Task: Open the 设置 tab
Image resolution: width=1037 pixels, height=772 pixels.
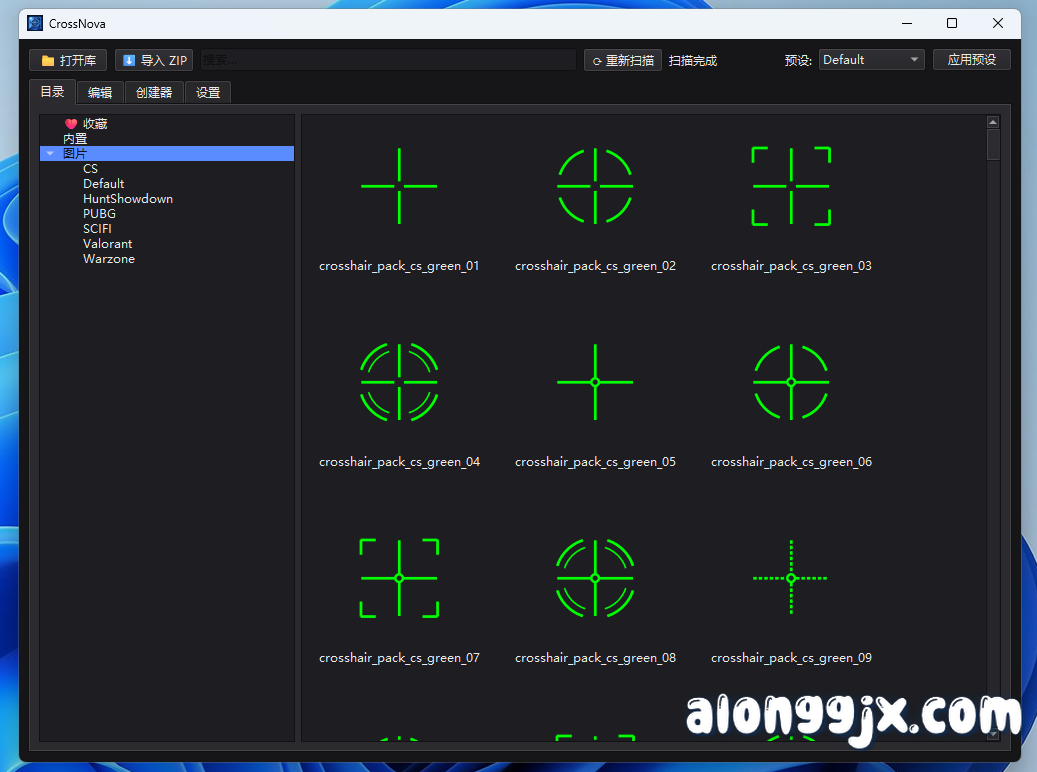Action: coord(207,91)
